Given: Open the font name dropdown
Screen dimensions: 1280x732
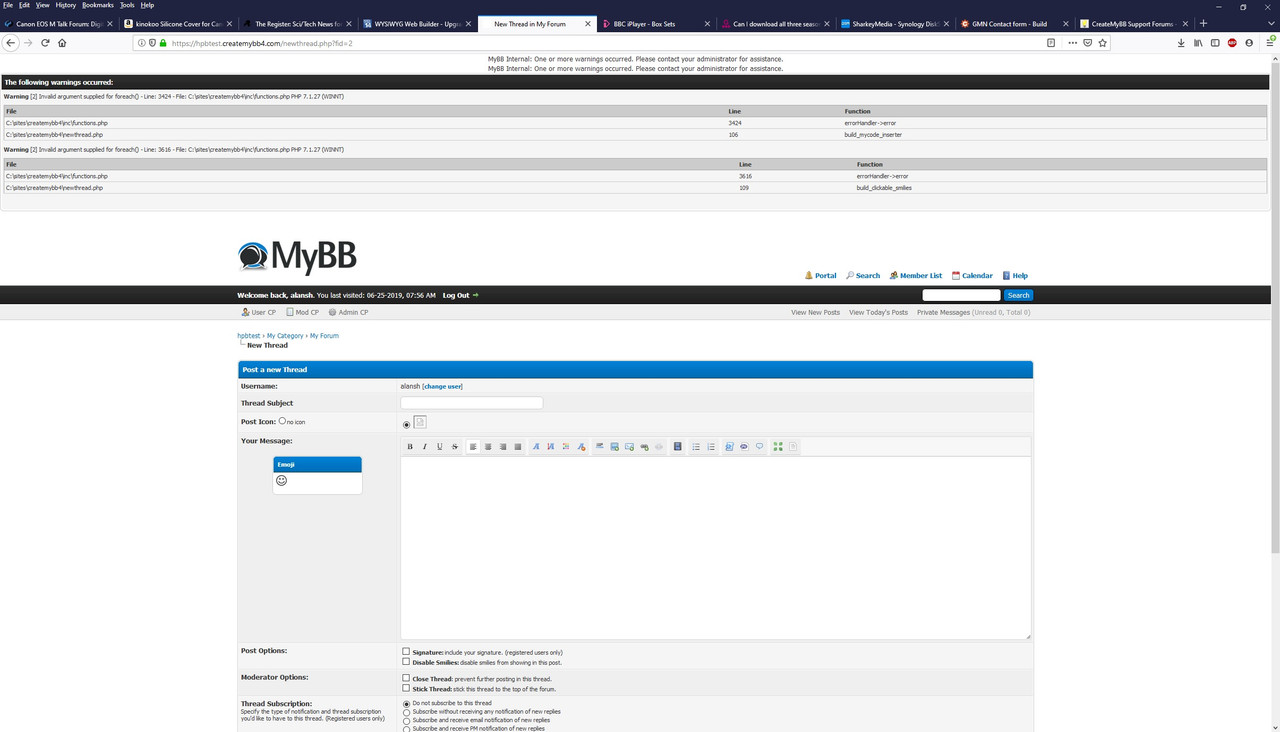Looking at the screenshot, I should point(536,446).
